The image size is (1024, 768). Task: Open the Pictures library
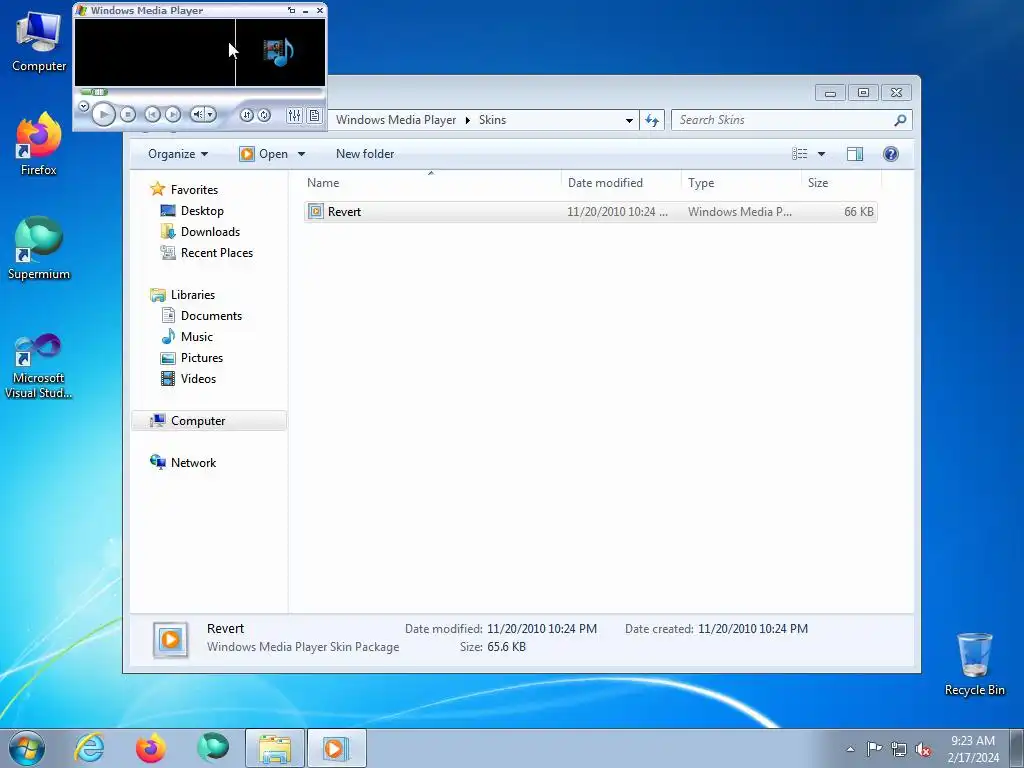(202, 358)
